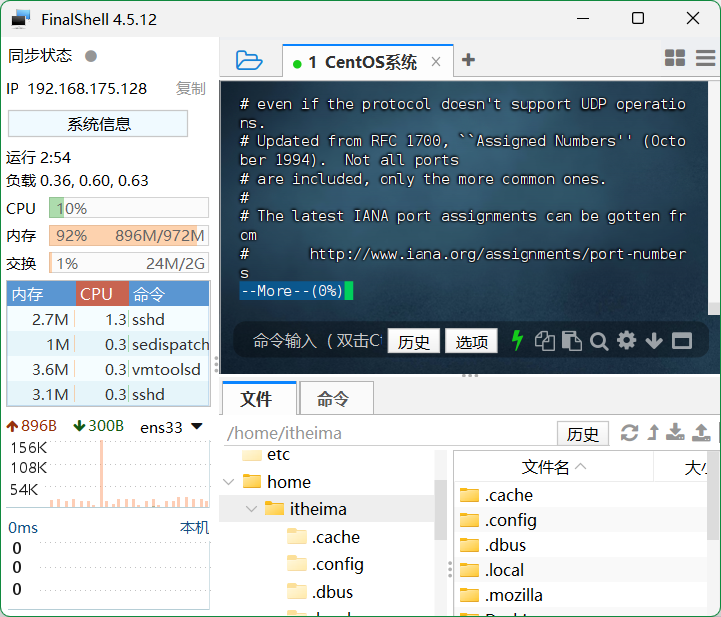Close the CentOS系统 tab
Screen dimensions: 721x617
pyautogui.click(x=436, y=62)
